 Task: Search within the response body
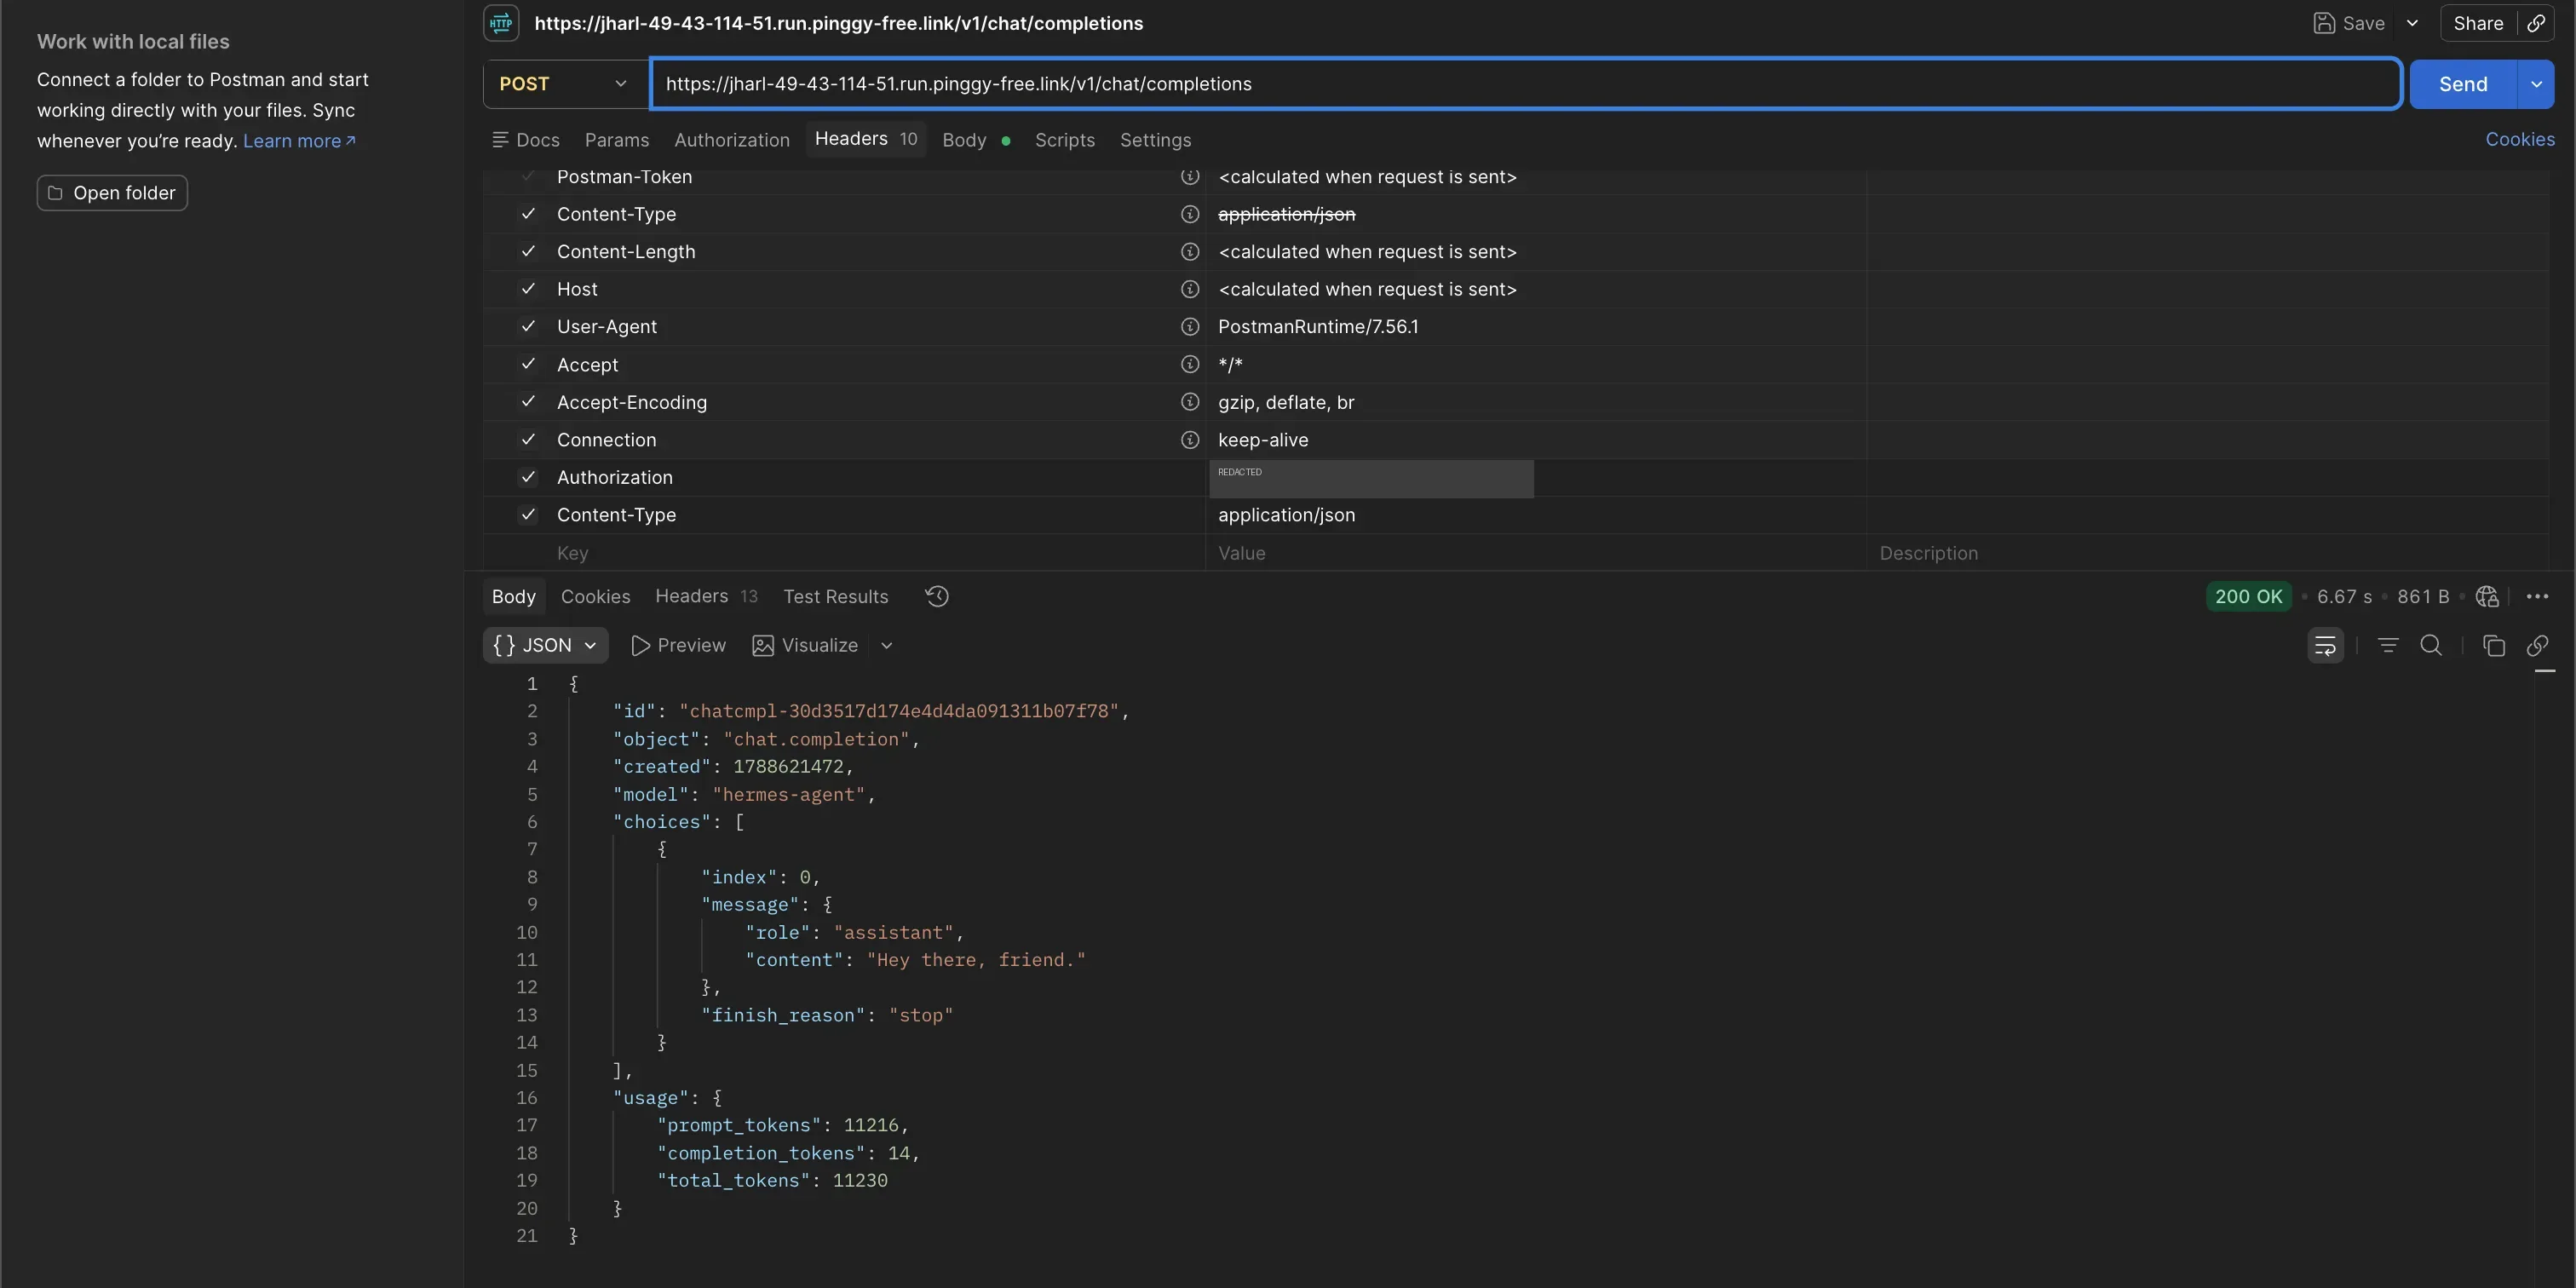coord(2431,646)
